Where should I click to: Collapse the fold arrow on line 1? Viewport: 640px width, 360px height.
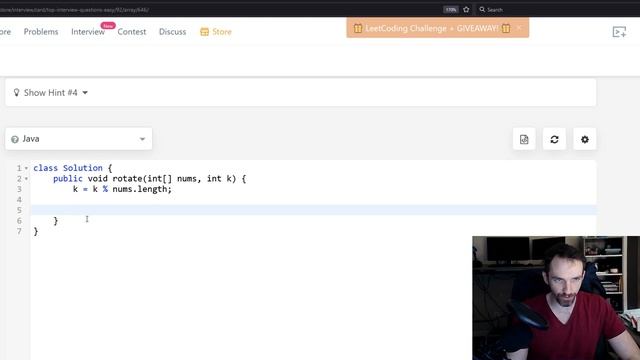[27, 168]
